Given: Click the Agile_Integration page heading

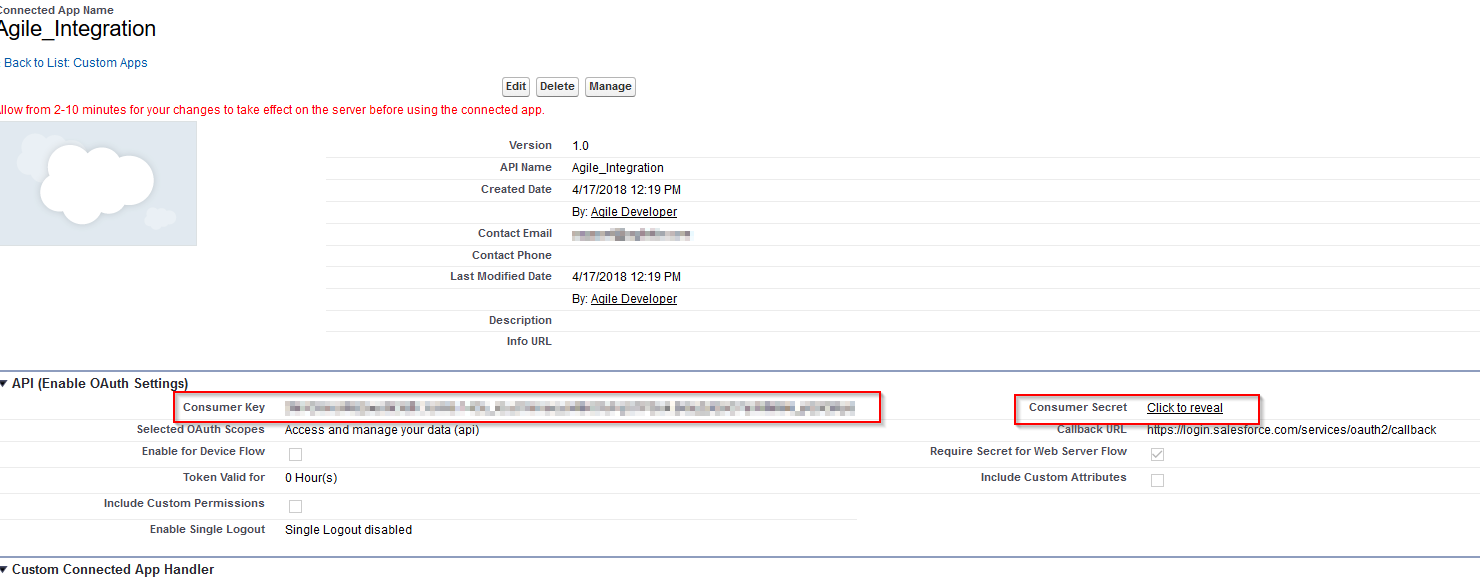Looking at the screenshot, I should pyautogui.click(x=78, y=30).
